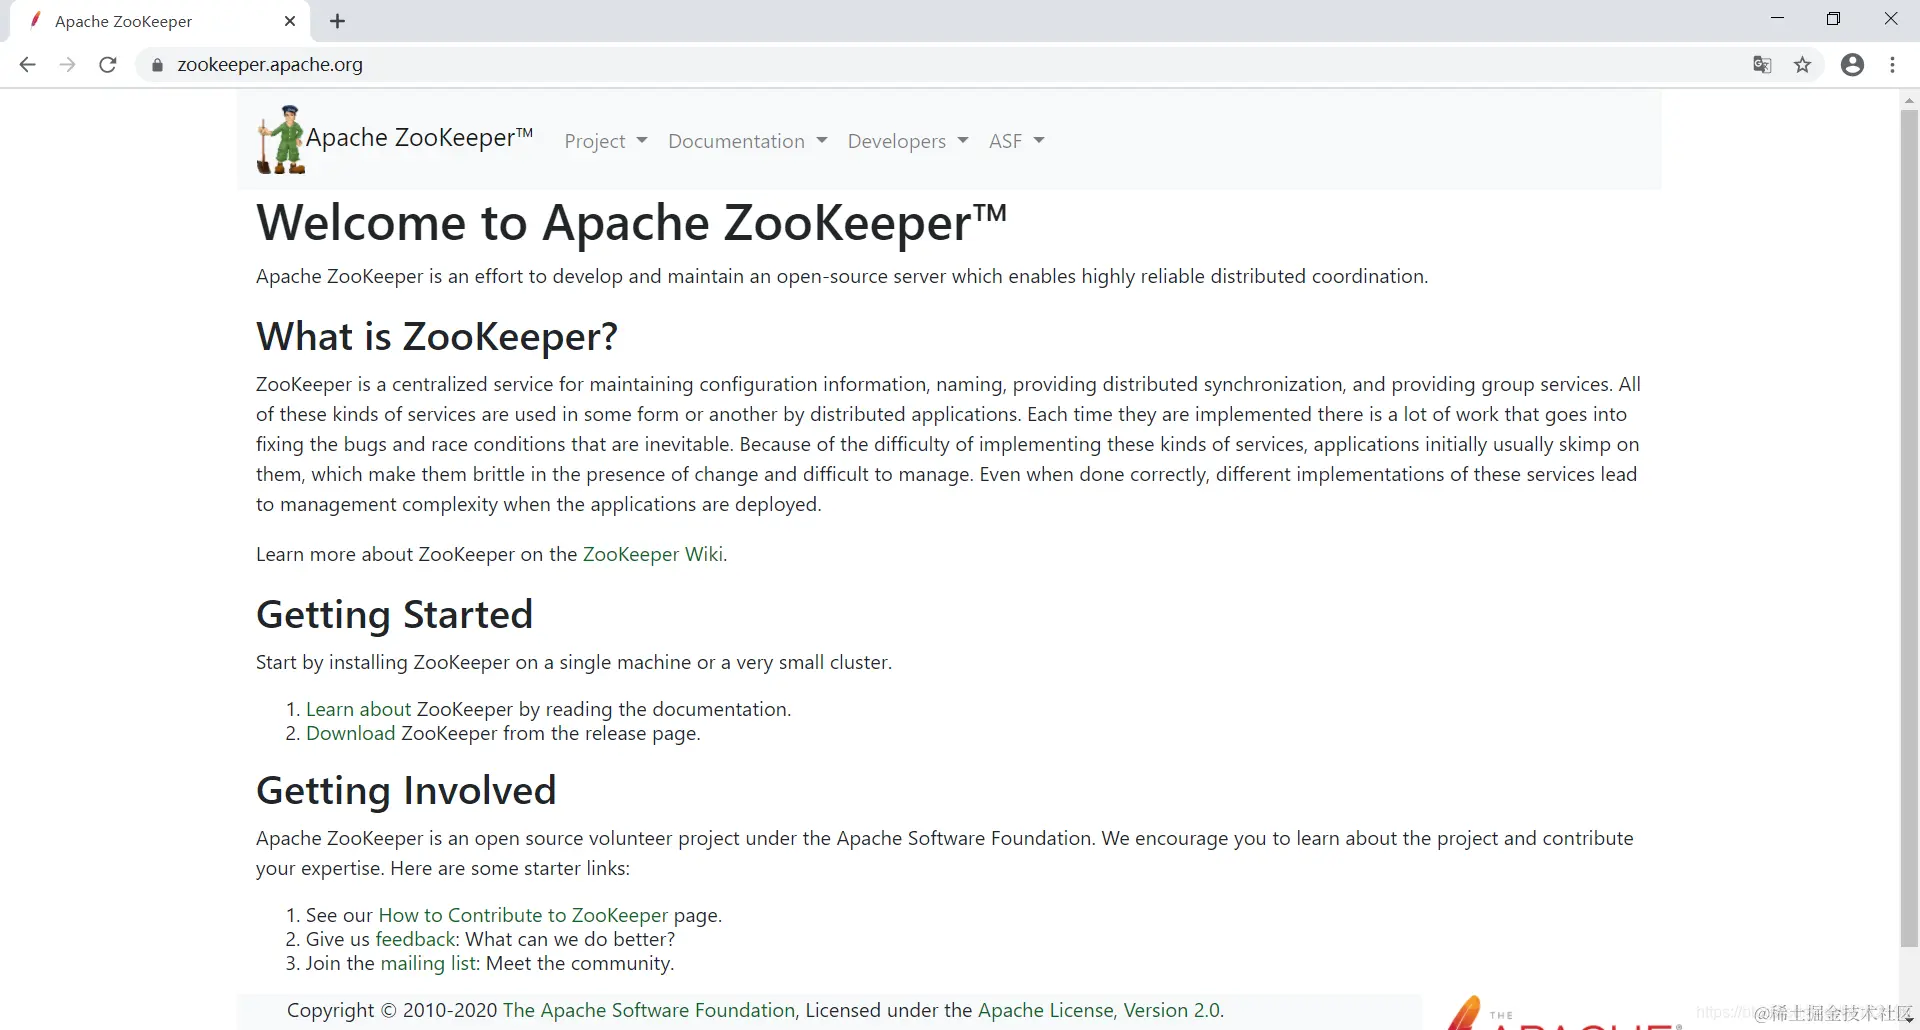Open How to Contribute to ZooKeeper link
Viewport: 1920px width, 1030px height.
click(x=523, y=915)
